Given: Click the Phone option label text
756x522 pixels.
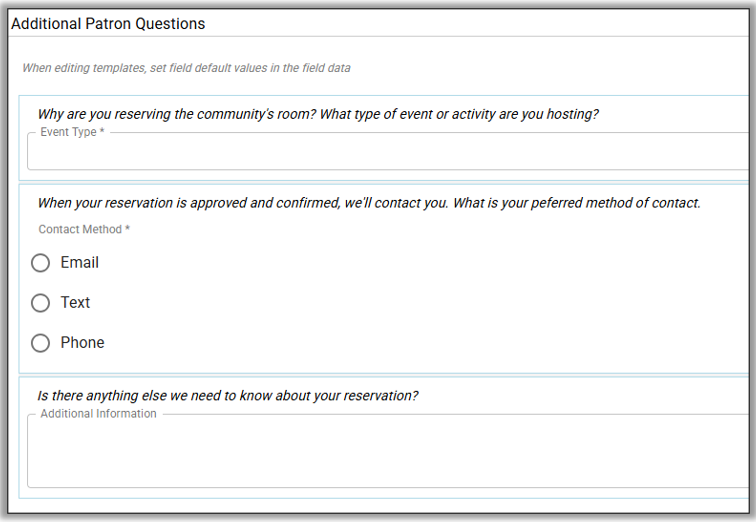Looking at the screenshot, I should point(82,343).
